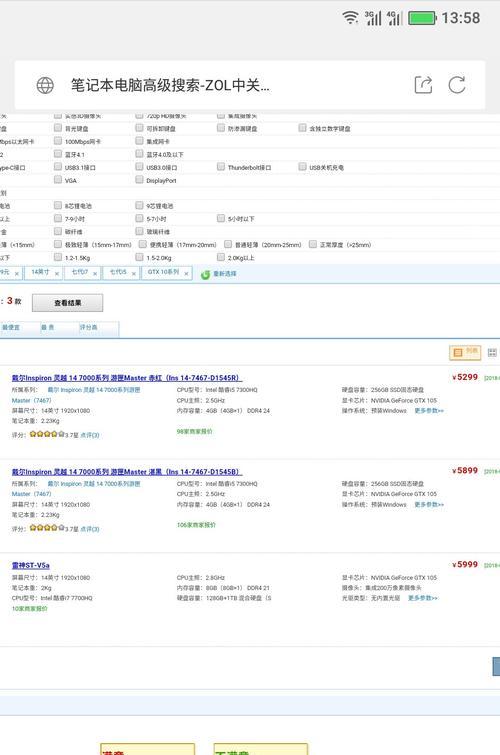Sort results by 最便宜 tab

pyautogui.click(x=11, y=327)
